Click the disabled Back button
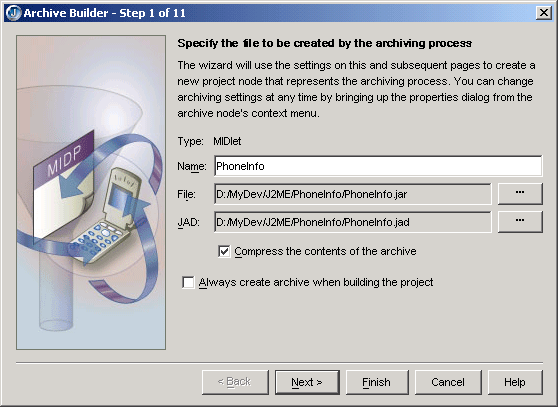 point(235,382)
